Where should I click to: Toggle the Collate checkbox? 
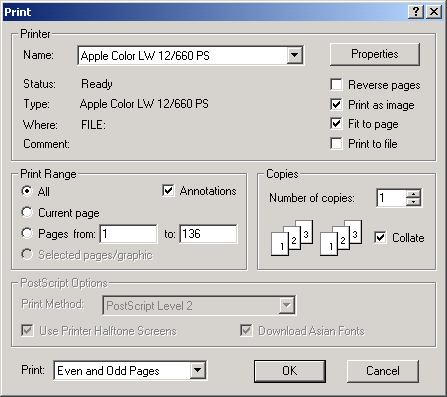[x=380, y=238]
